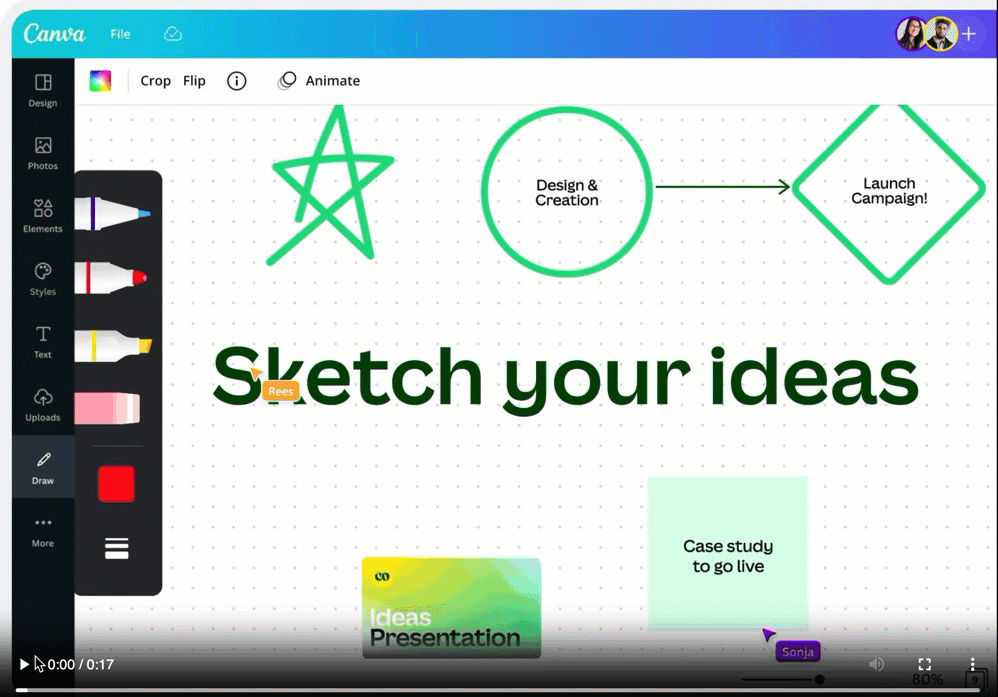Image resolution: width=998 pixels, height=697 pixels.
Task: Open the File menu
Action: tap(120, 34)
